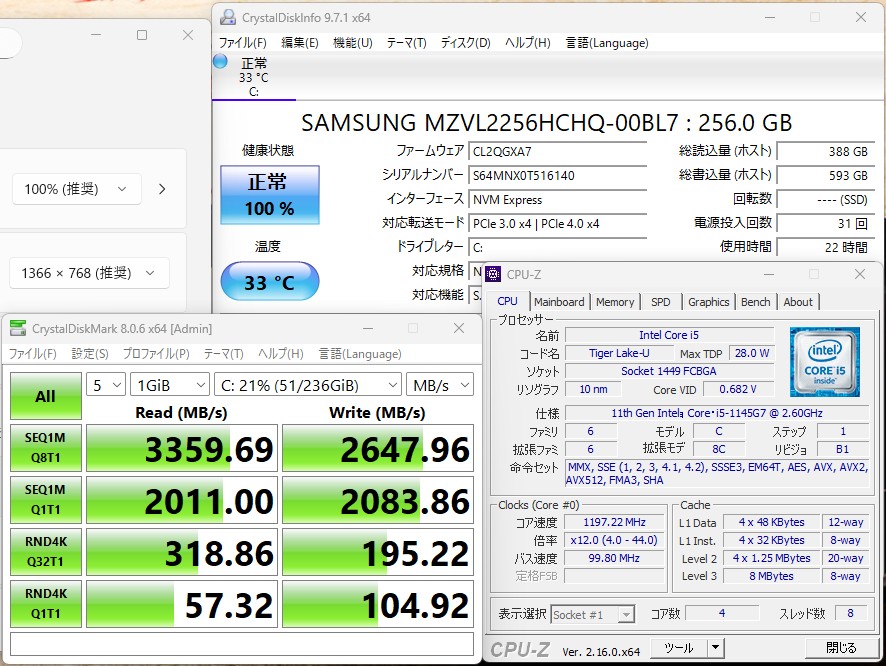
Task: Click the blue drive status circle for C:
Action: pyautogui.click(x=221, y=62)
